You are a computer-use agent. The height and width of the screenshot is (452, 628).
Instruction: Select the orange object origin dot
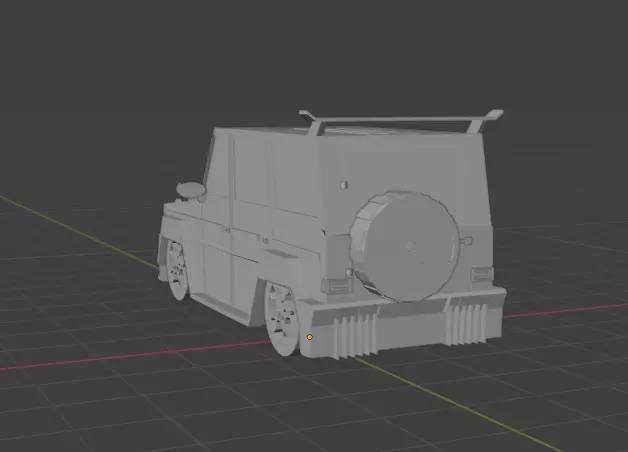[x=310, y=337]
